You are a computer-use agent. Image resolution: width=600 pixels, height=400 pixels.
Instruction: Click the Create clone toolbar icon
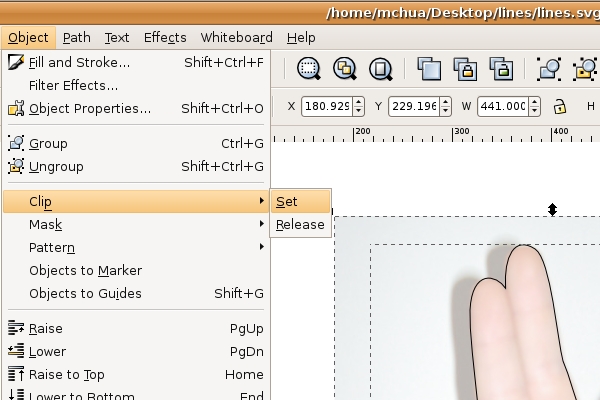tap(465, 69)
